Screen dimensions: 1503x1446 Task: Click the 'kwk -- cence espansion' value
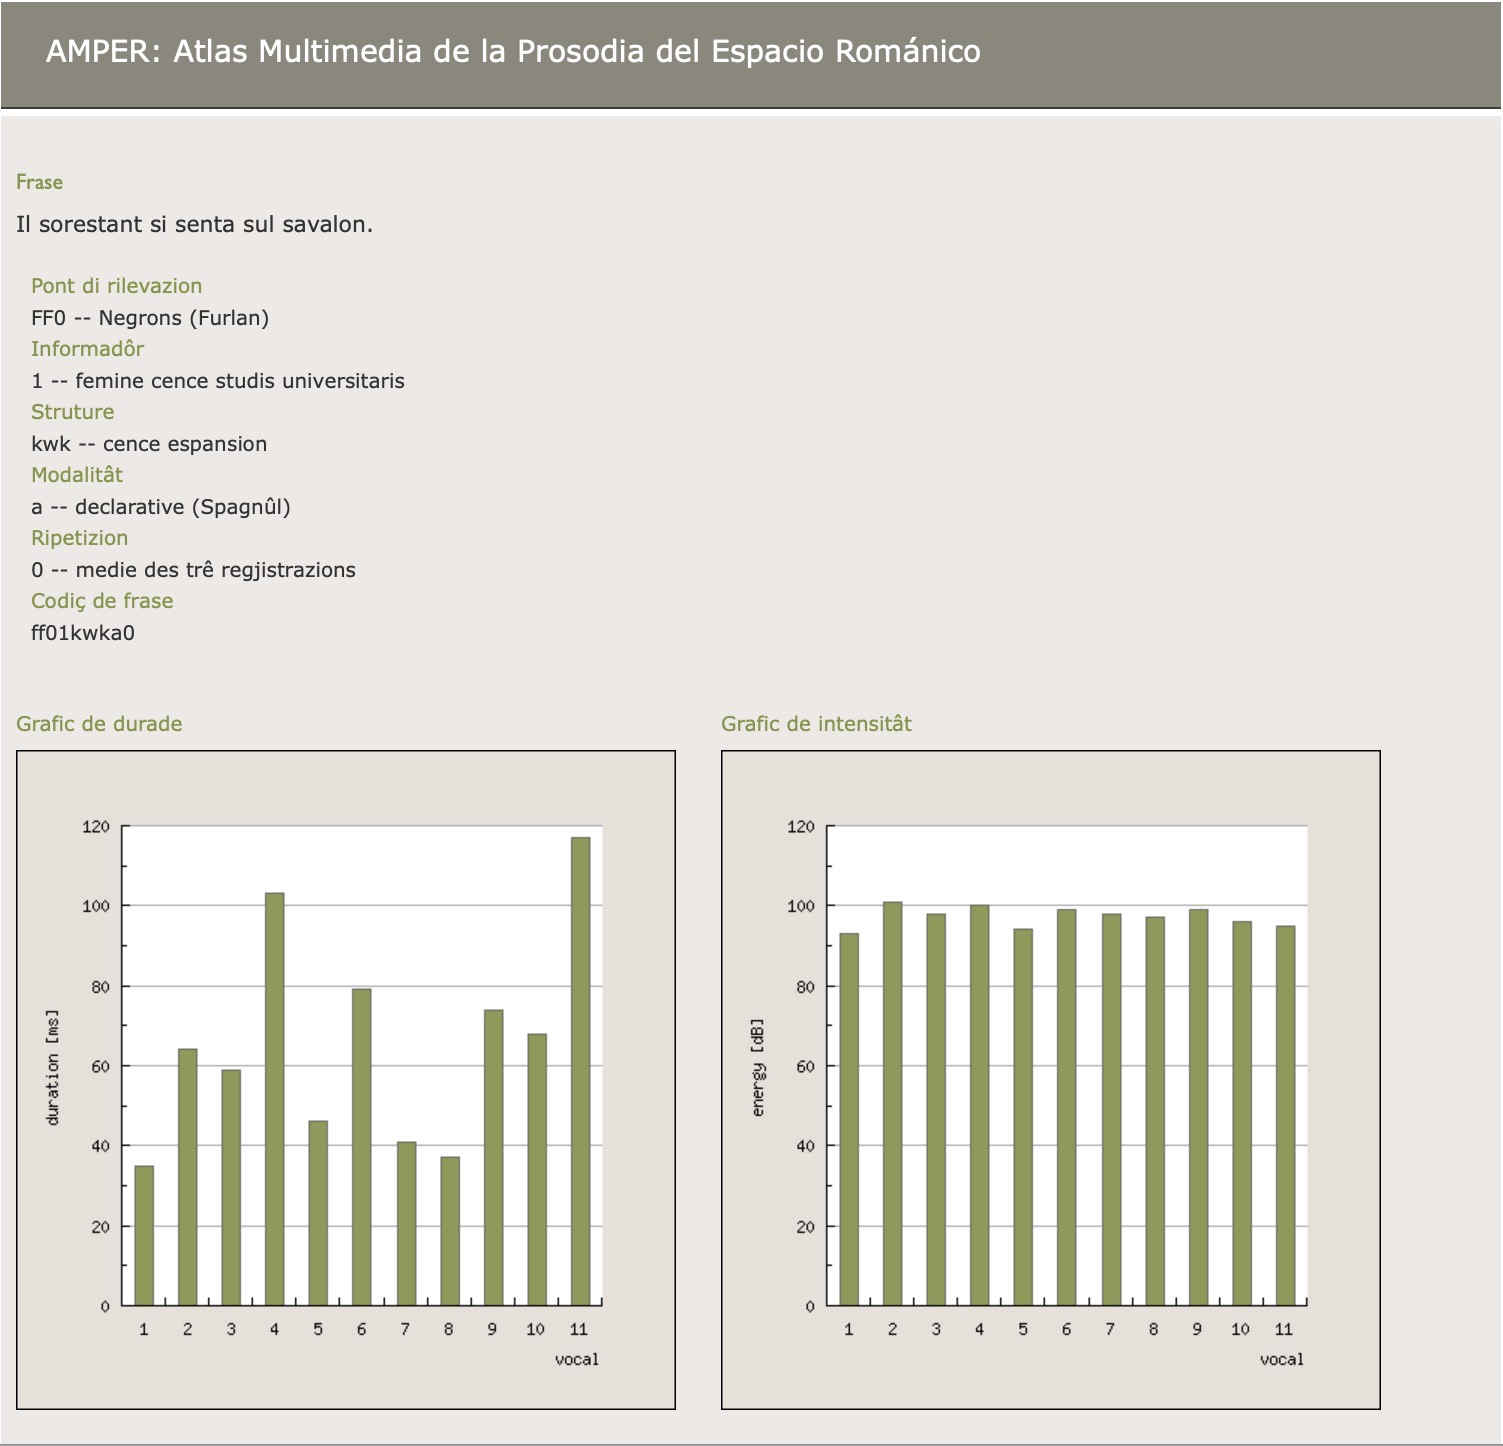[x=149, y=444]
